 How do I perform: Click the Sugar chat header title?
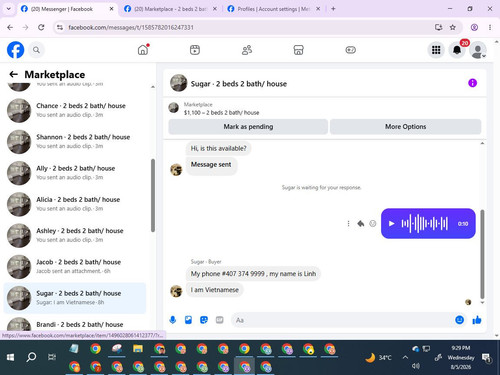[239, 84]
